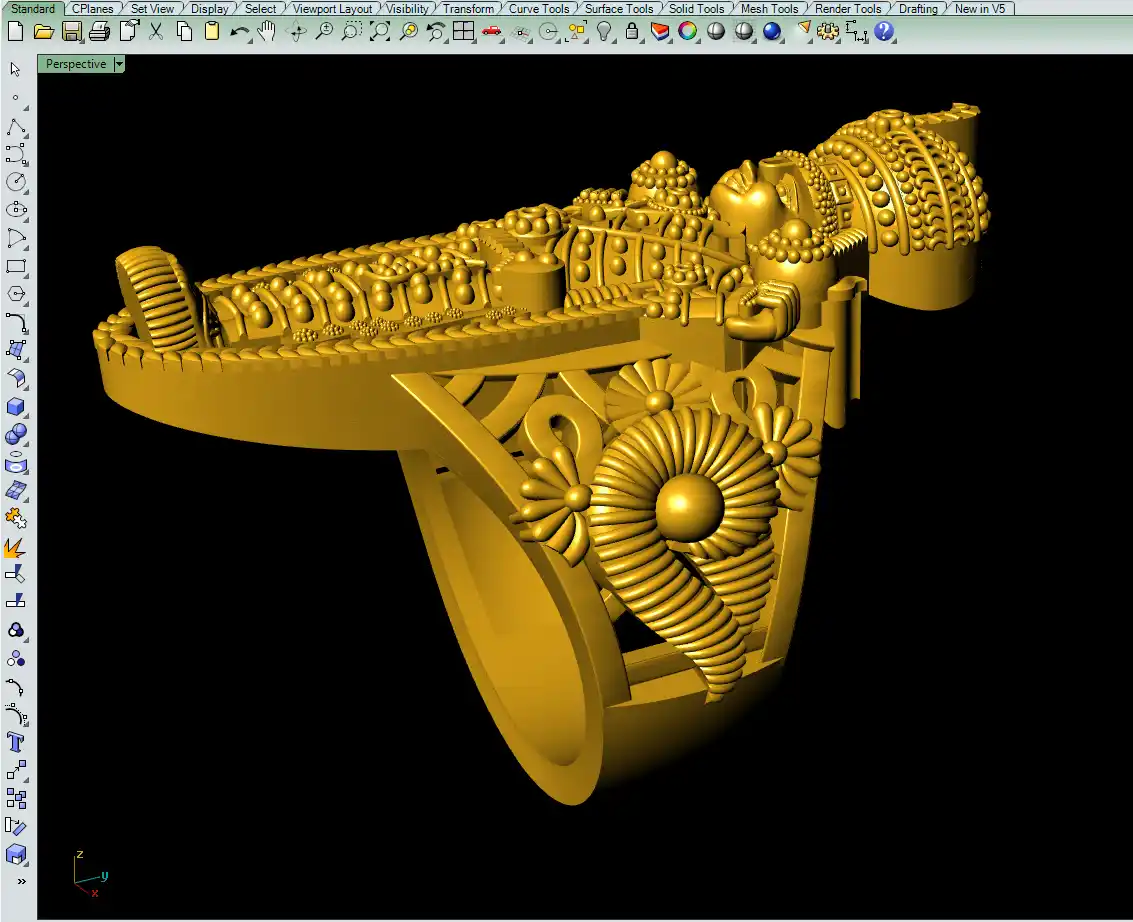Select the Ellipse tool
This screenshot has width=1133, height=922.
click(x=16, y=210)
